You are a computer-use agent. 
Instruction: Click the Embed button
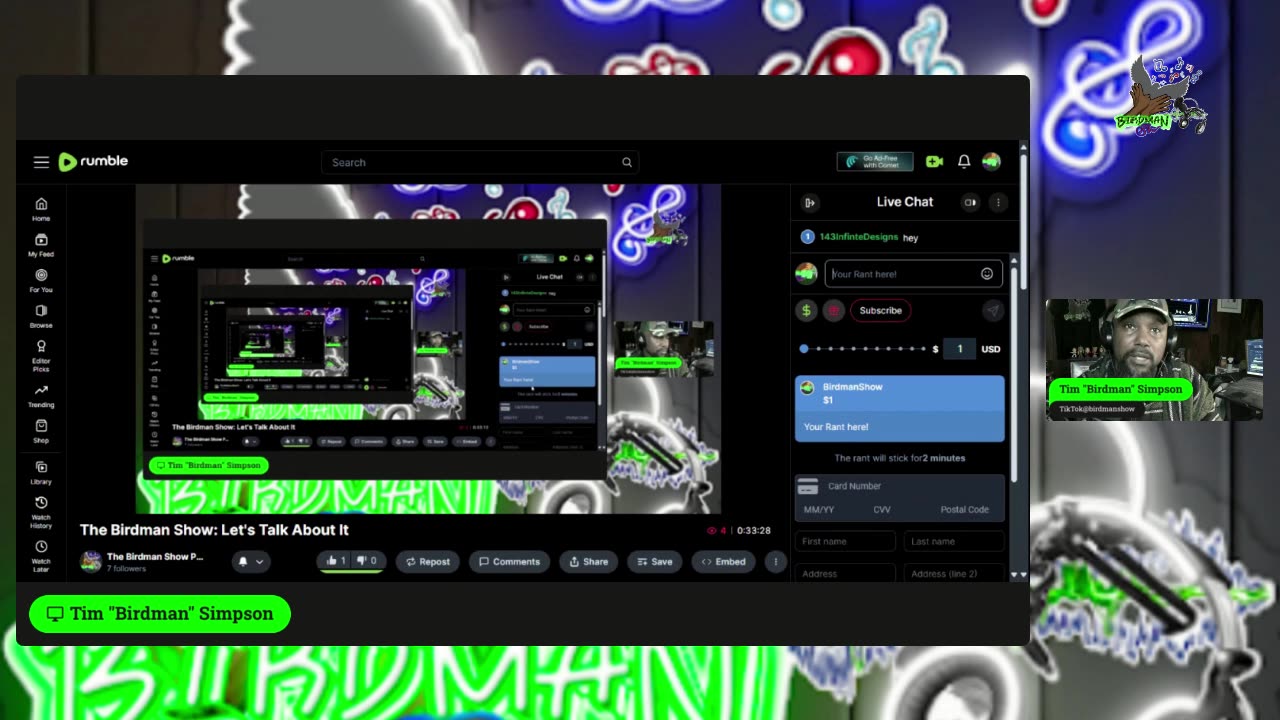pyautogui.click(x=723, y=562)
